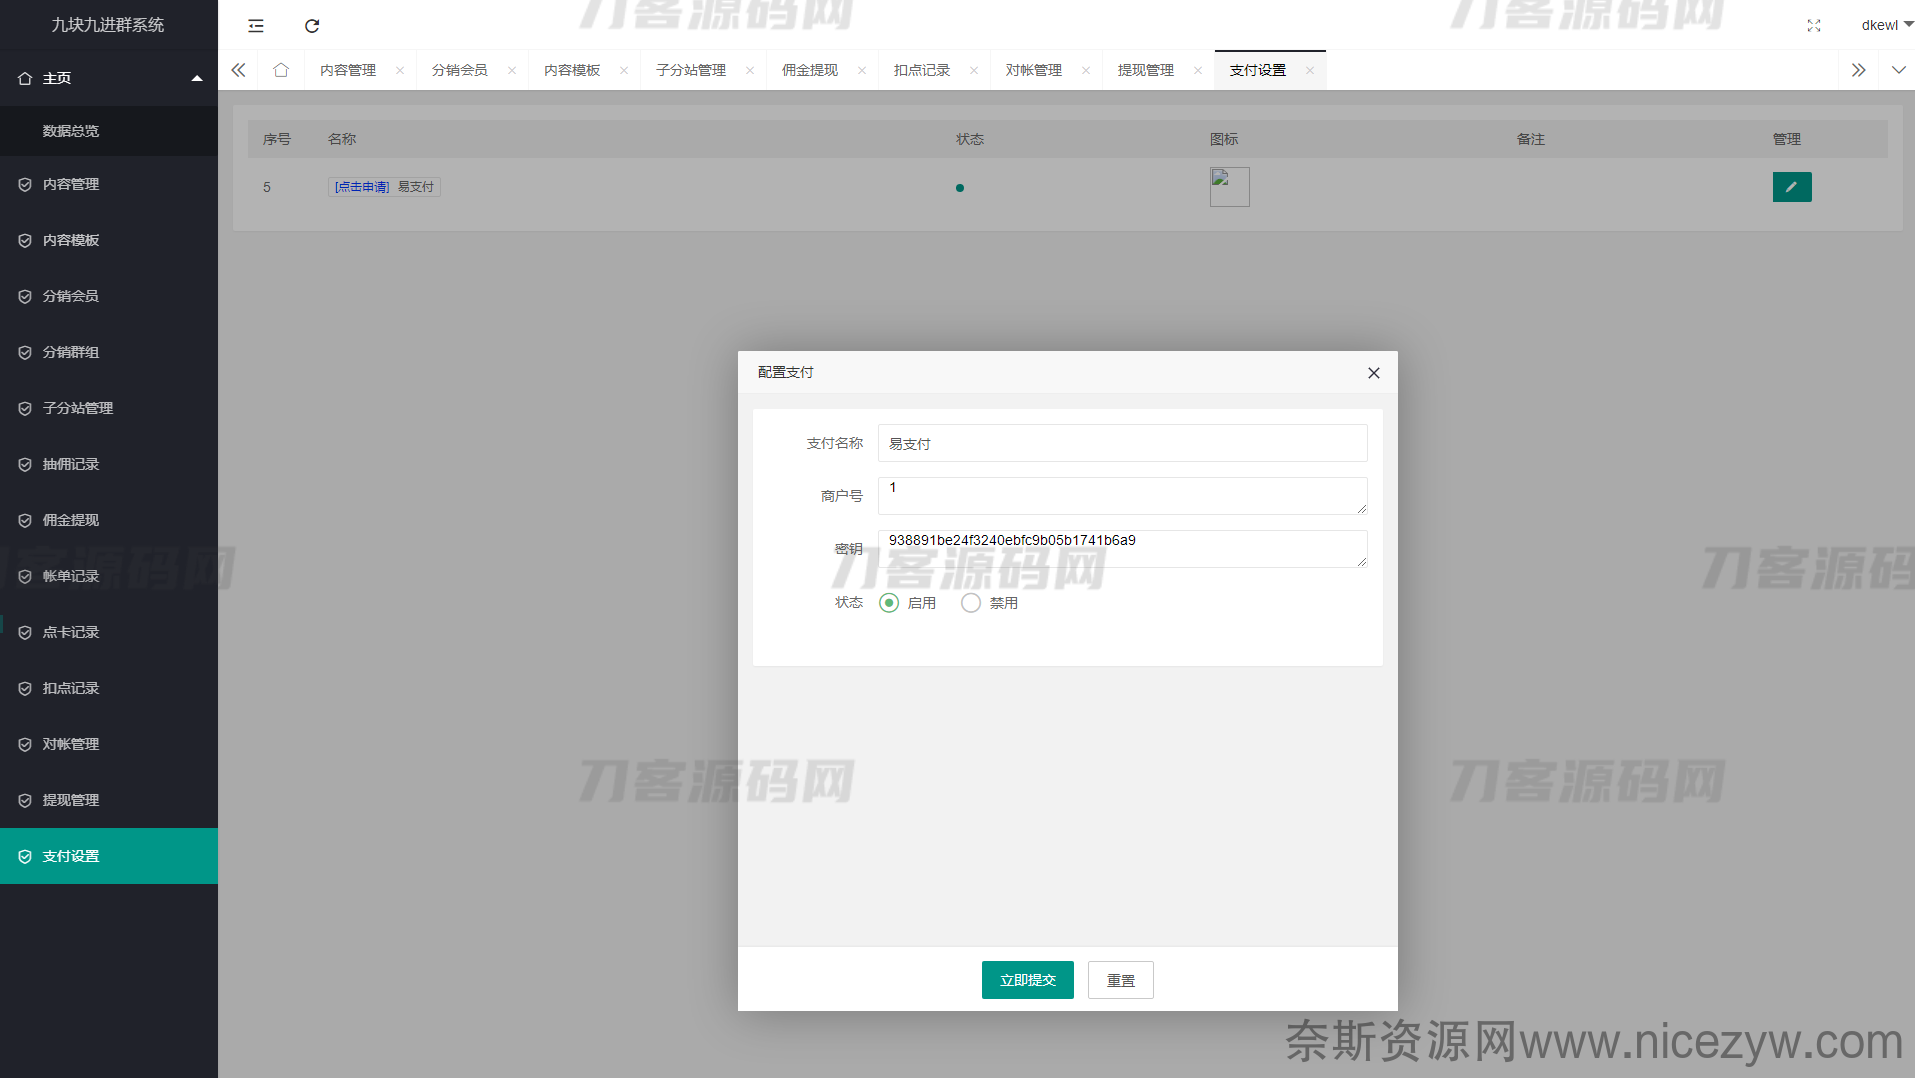Close the 支付设置 tab
The width and height of the screenshot is (1915, 1078).
click(x=1310, y=70)
